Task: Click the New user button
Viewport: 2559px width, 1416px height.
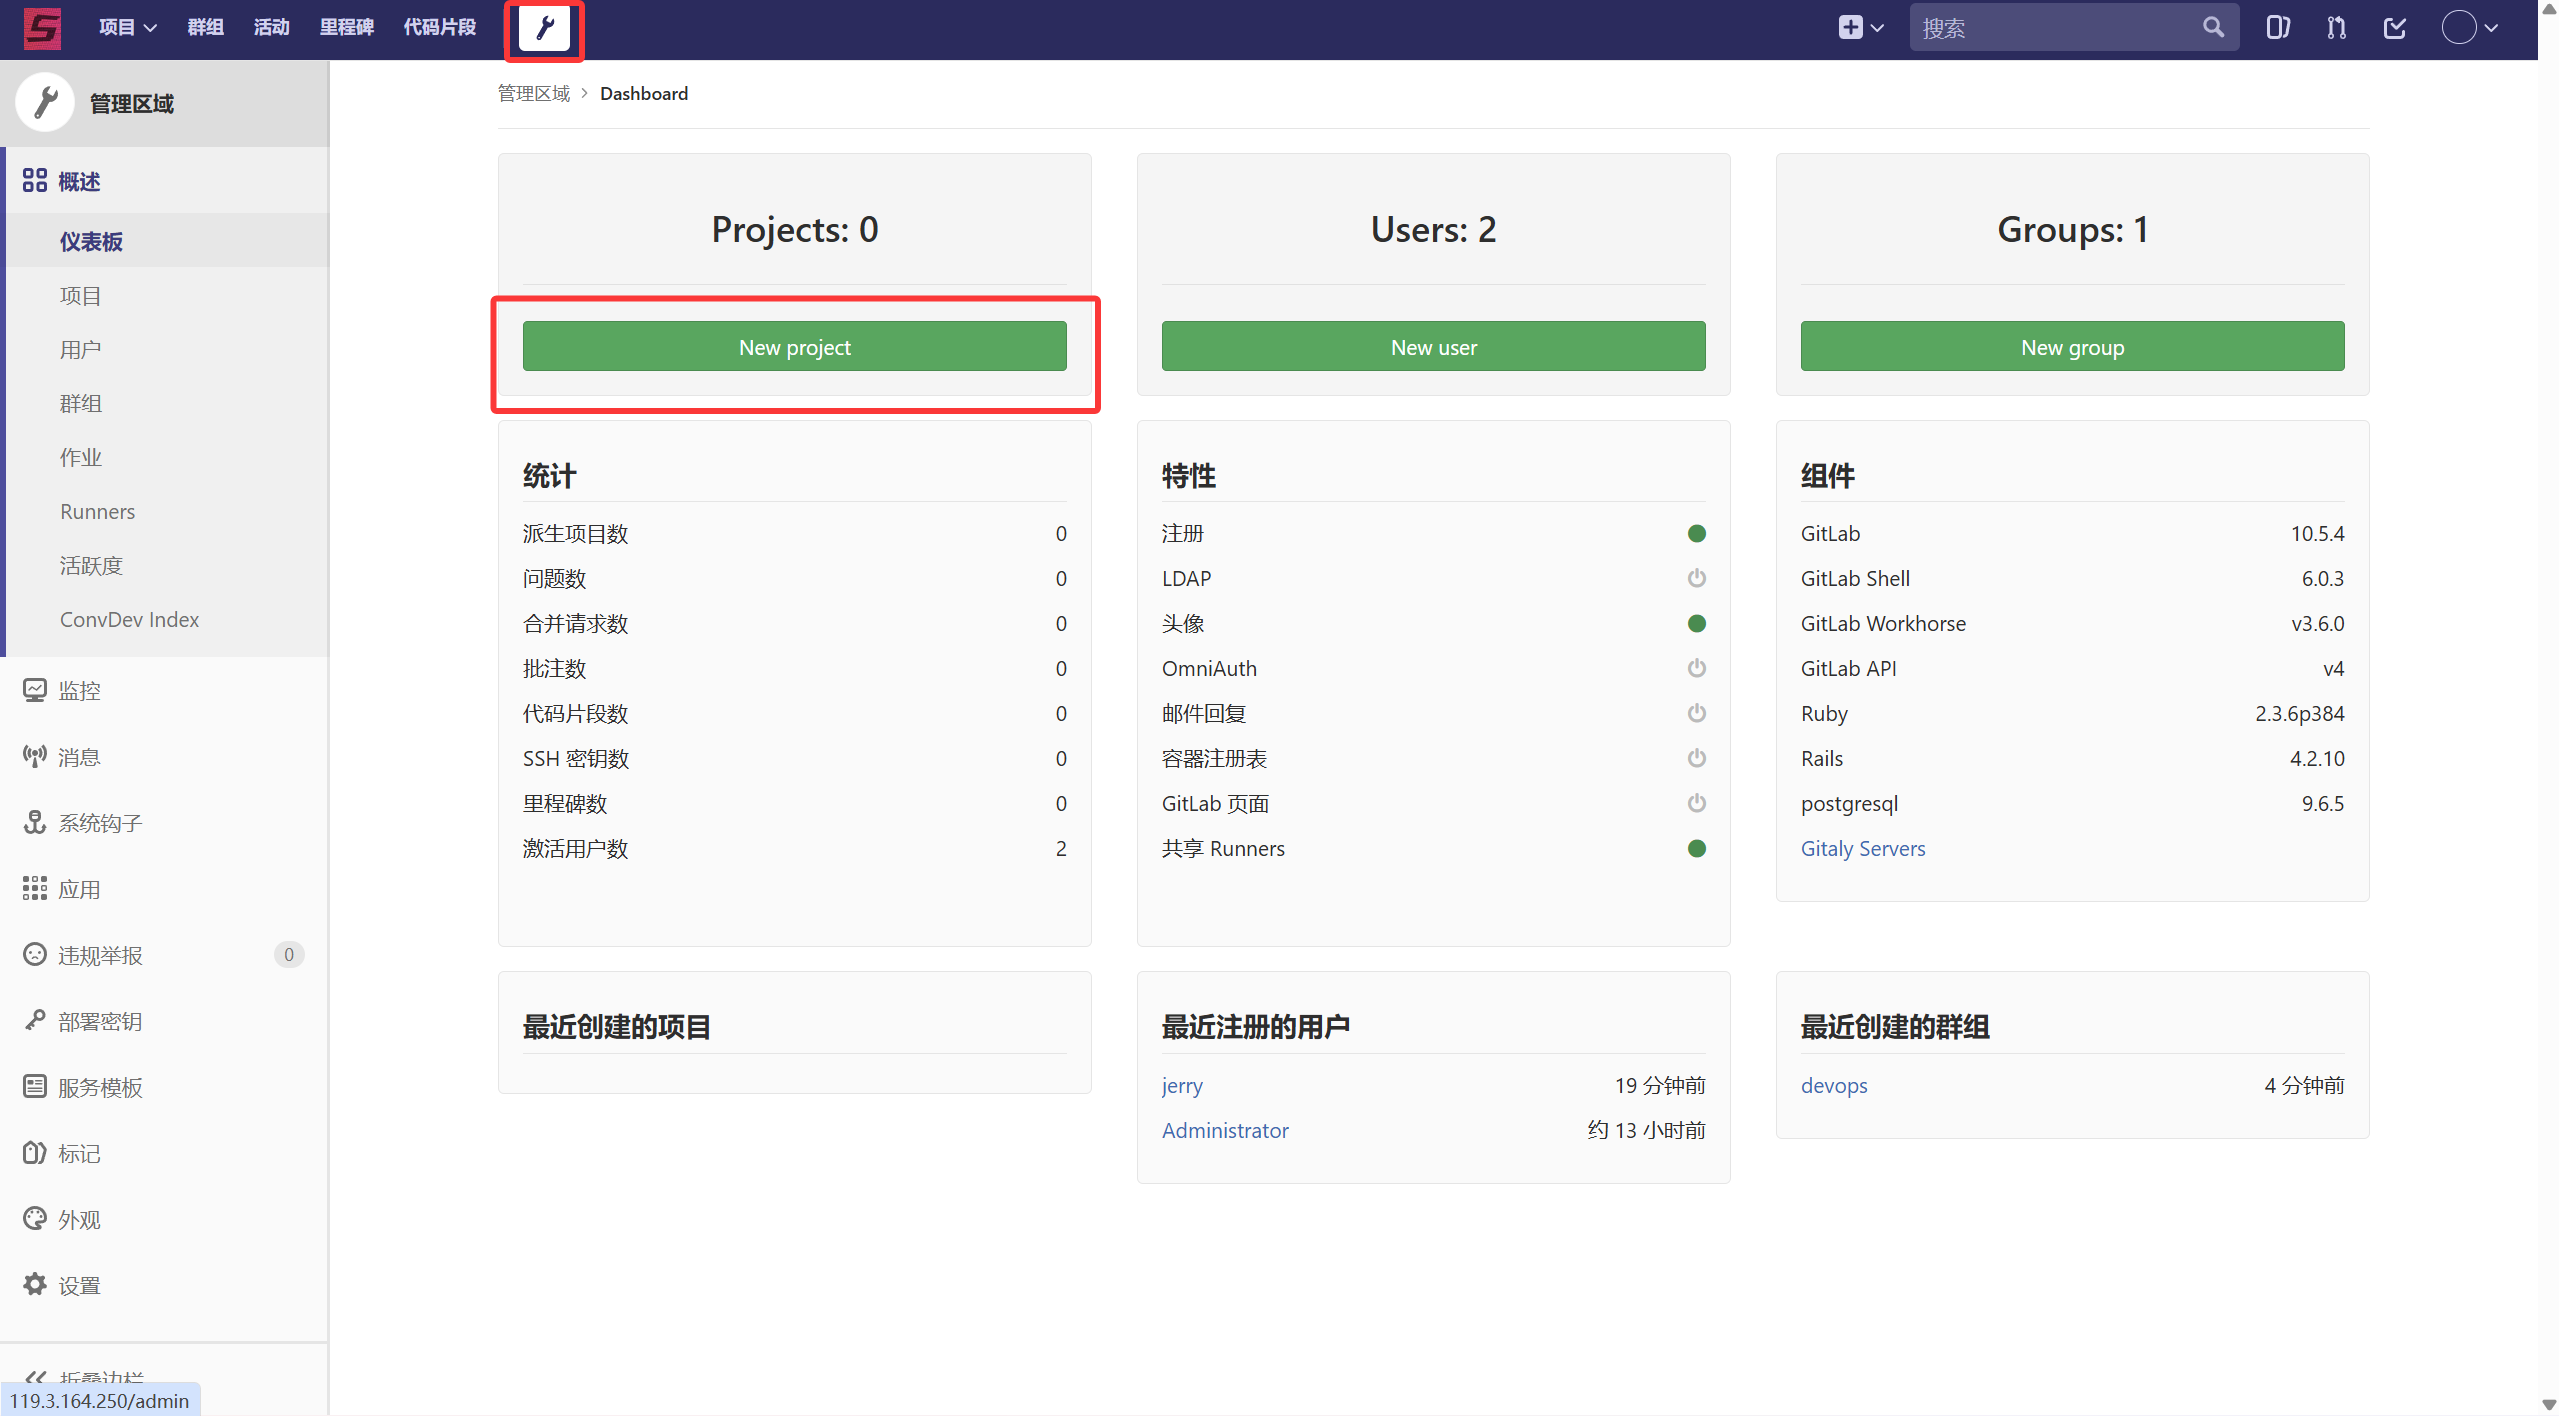Action: [1433, 346]
